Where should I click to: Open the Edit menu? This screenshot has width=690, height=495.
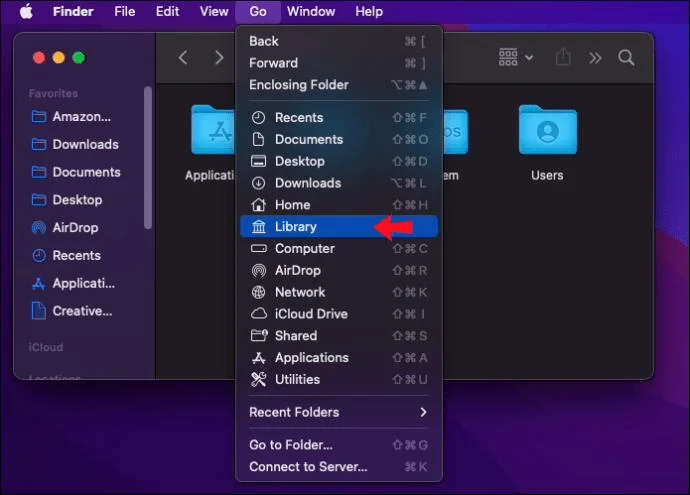click(x=167, y=11)
